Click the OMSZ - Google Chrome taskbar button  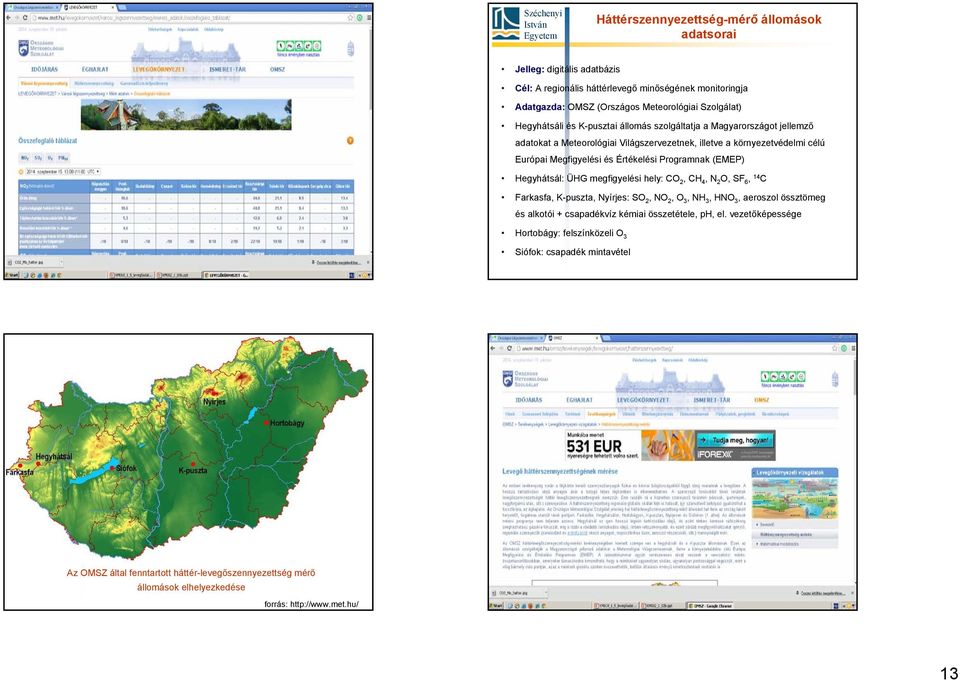point(710,606)
